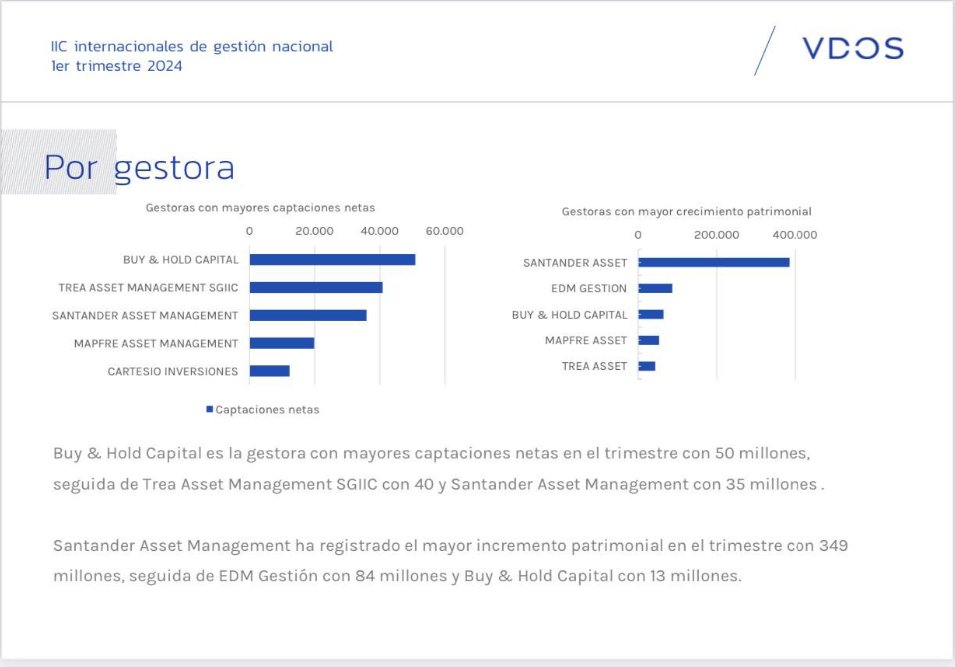The width and height of the screenshot is (955, 667).
Task: Click chart title 'Gestoras con mayores captaciones netas'
Action: coord(260,208)
